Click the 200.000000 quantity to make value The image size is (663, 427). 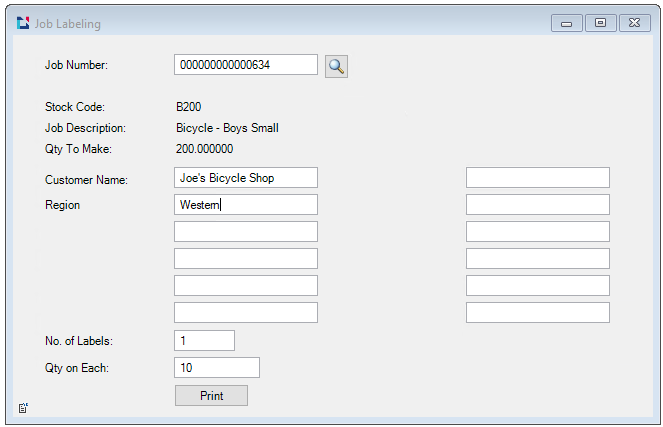click(205, 149)
